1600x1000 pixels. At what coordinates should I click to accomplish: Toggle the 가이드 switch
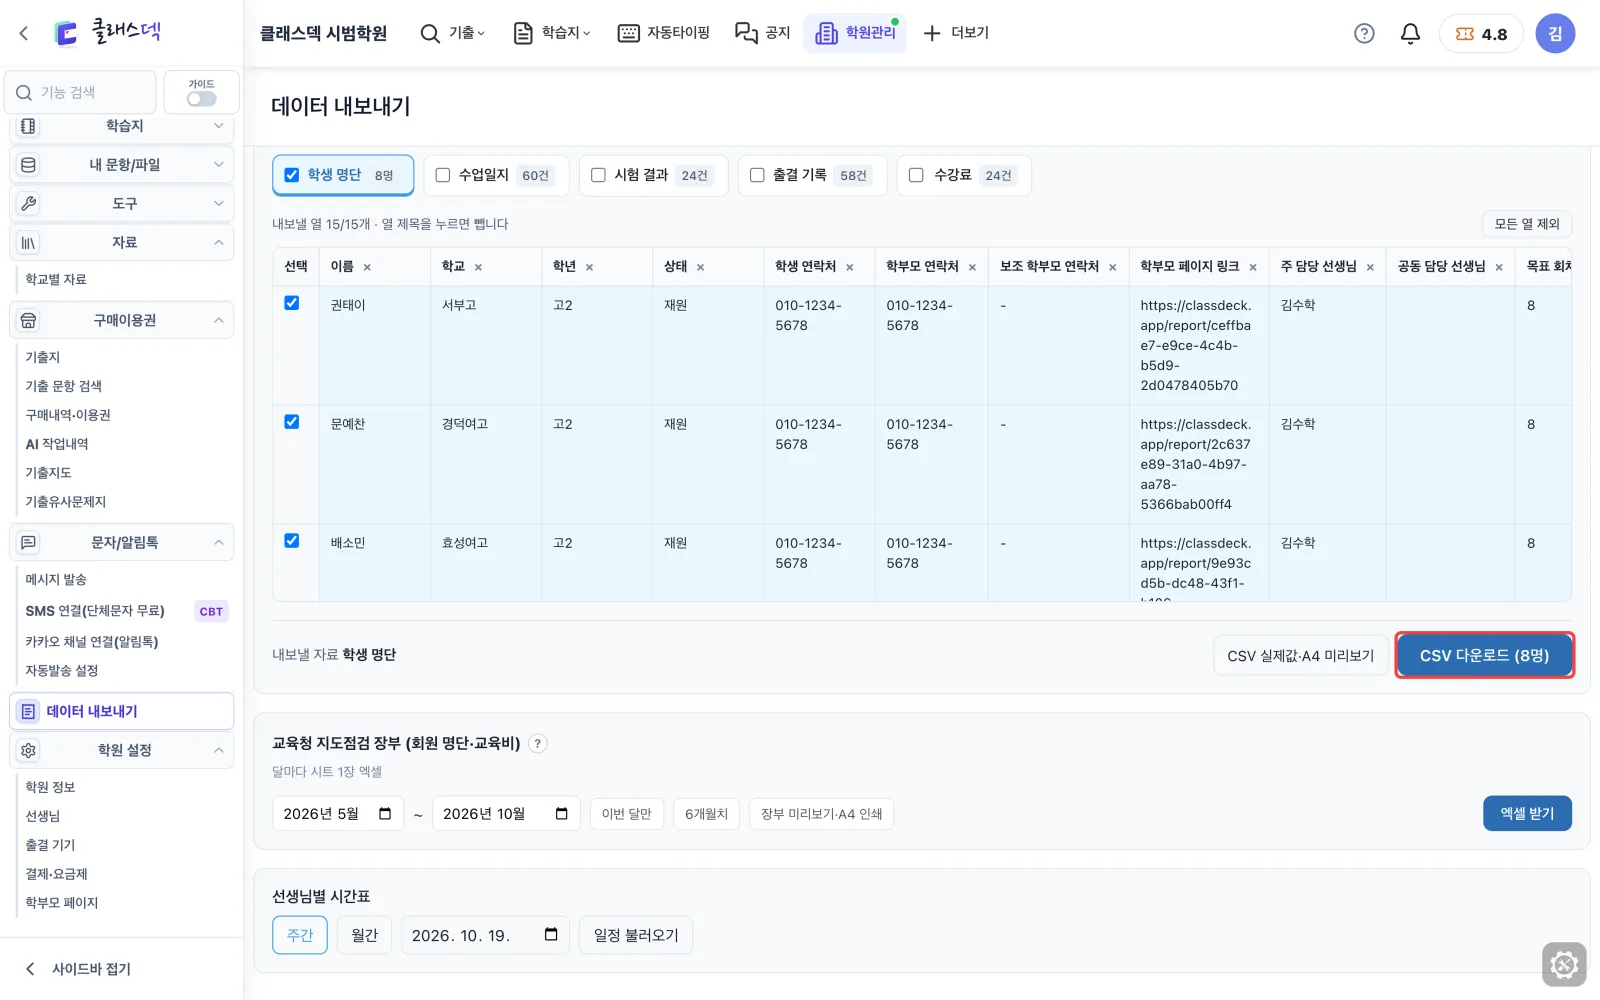click(201, 99)
